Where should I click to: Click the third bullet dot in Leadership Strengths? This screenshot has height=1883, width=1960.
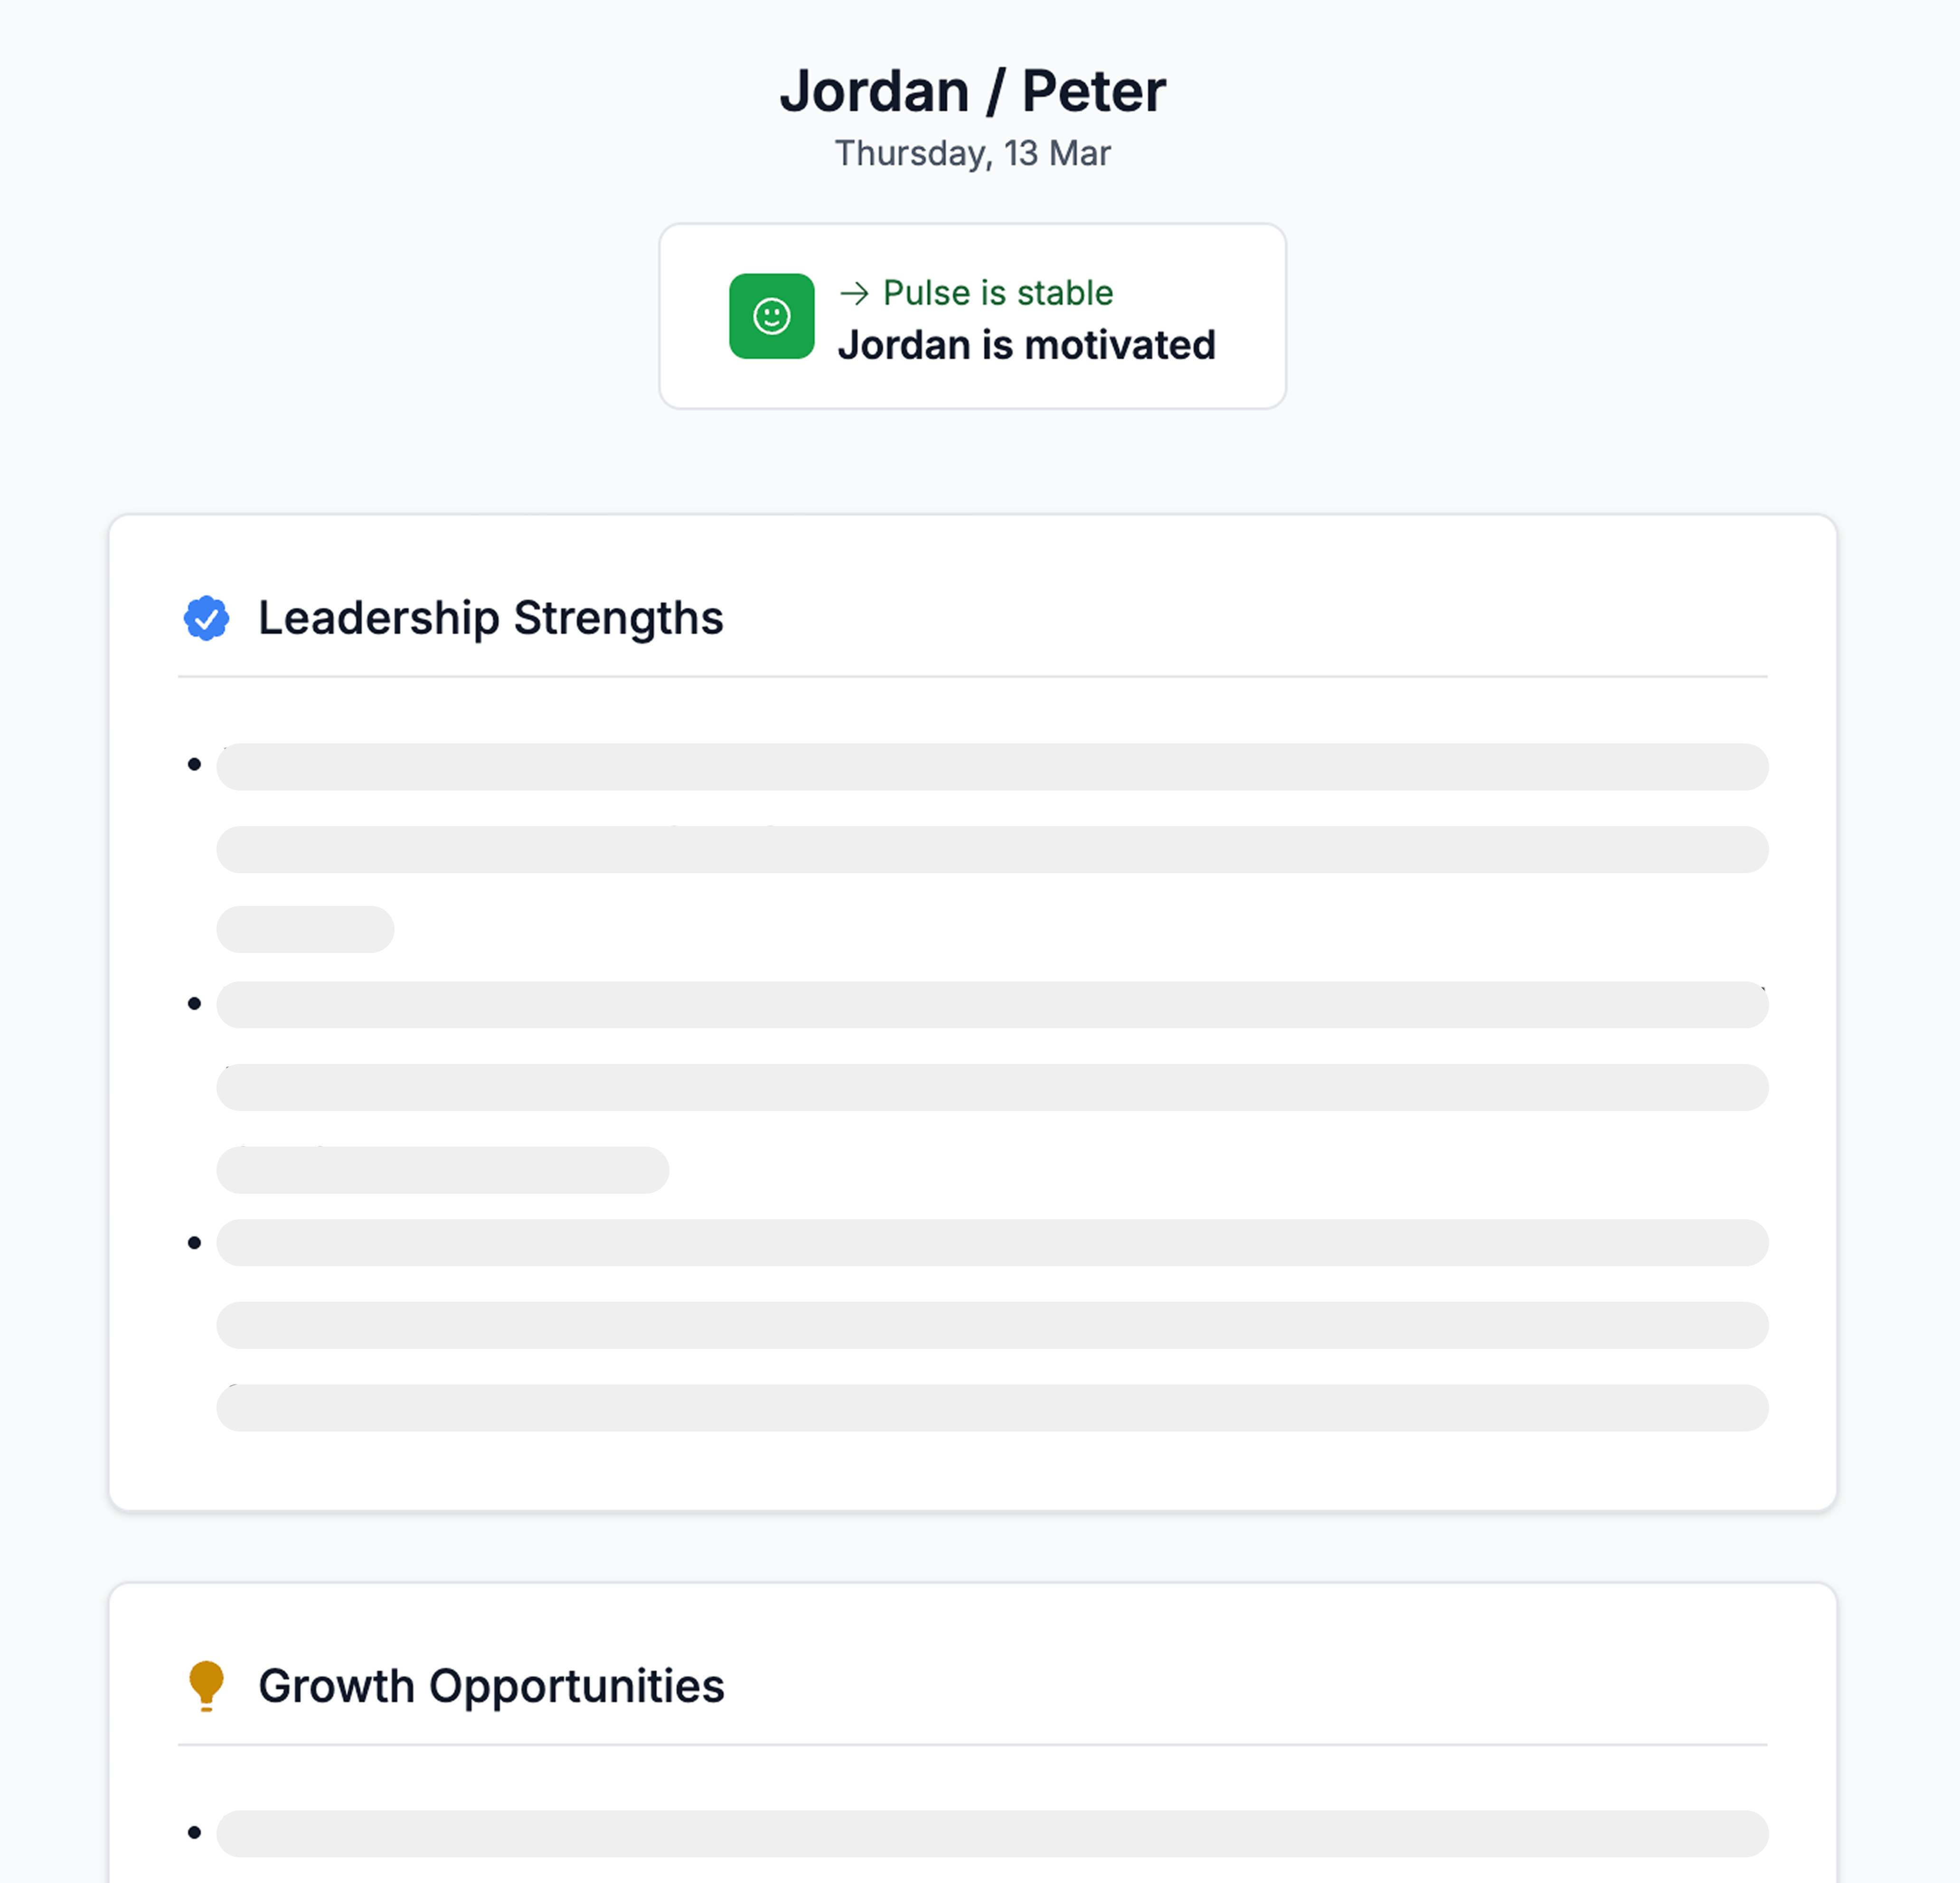pos(194,1242)
